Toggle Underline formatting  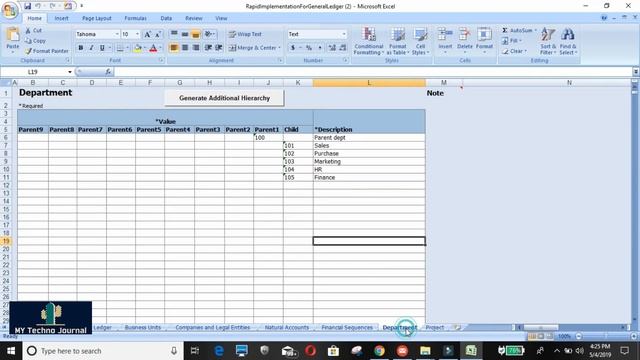[102, 48]
